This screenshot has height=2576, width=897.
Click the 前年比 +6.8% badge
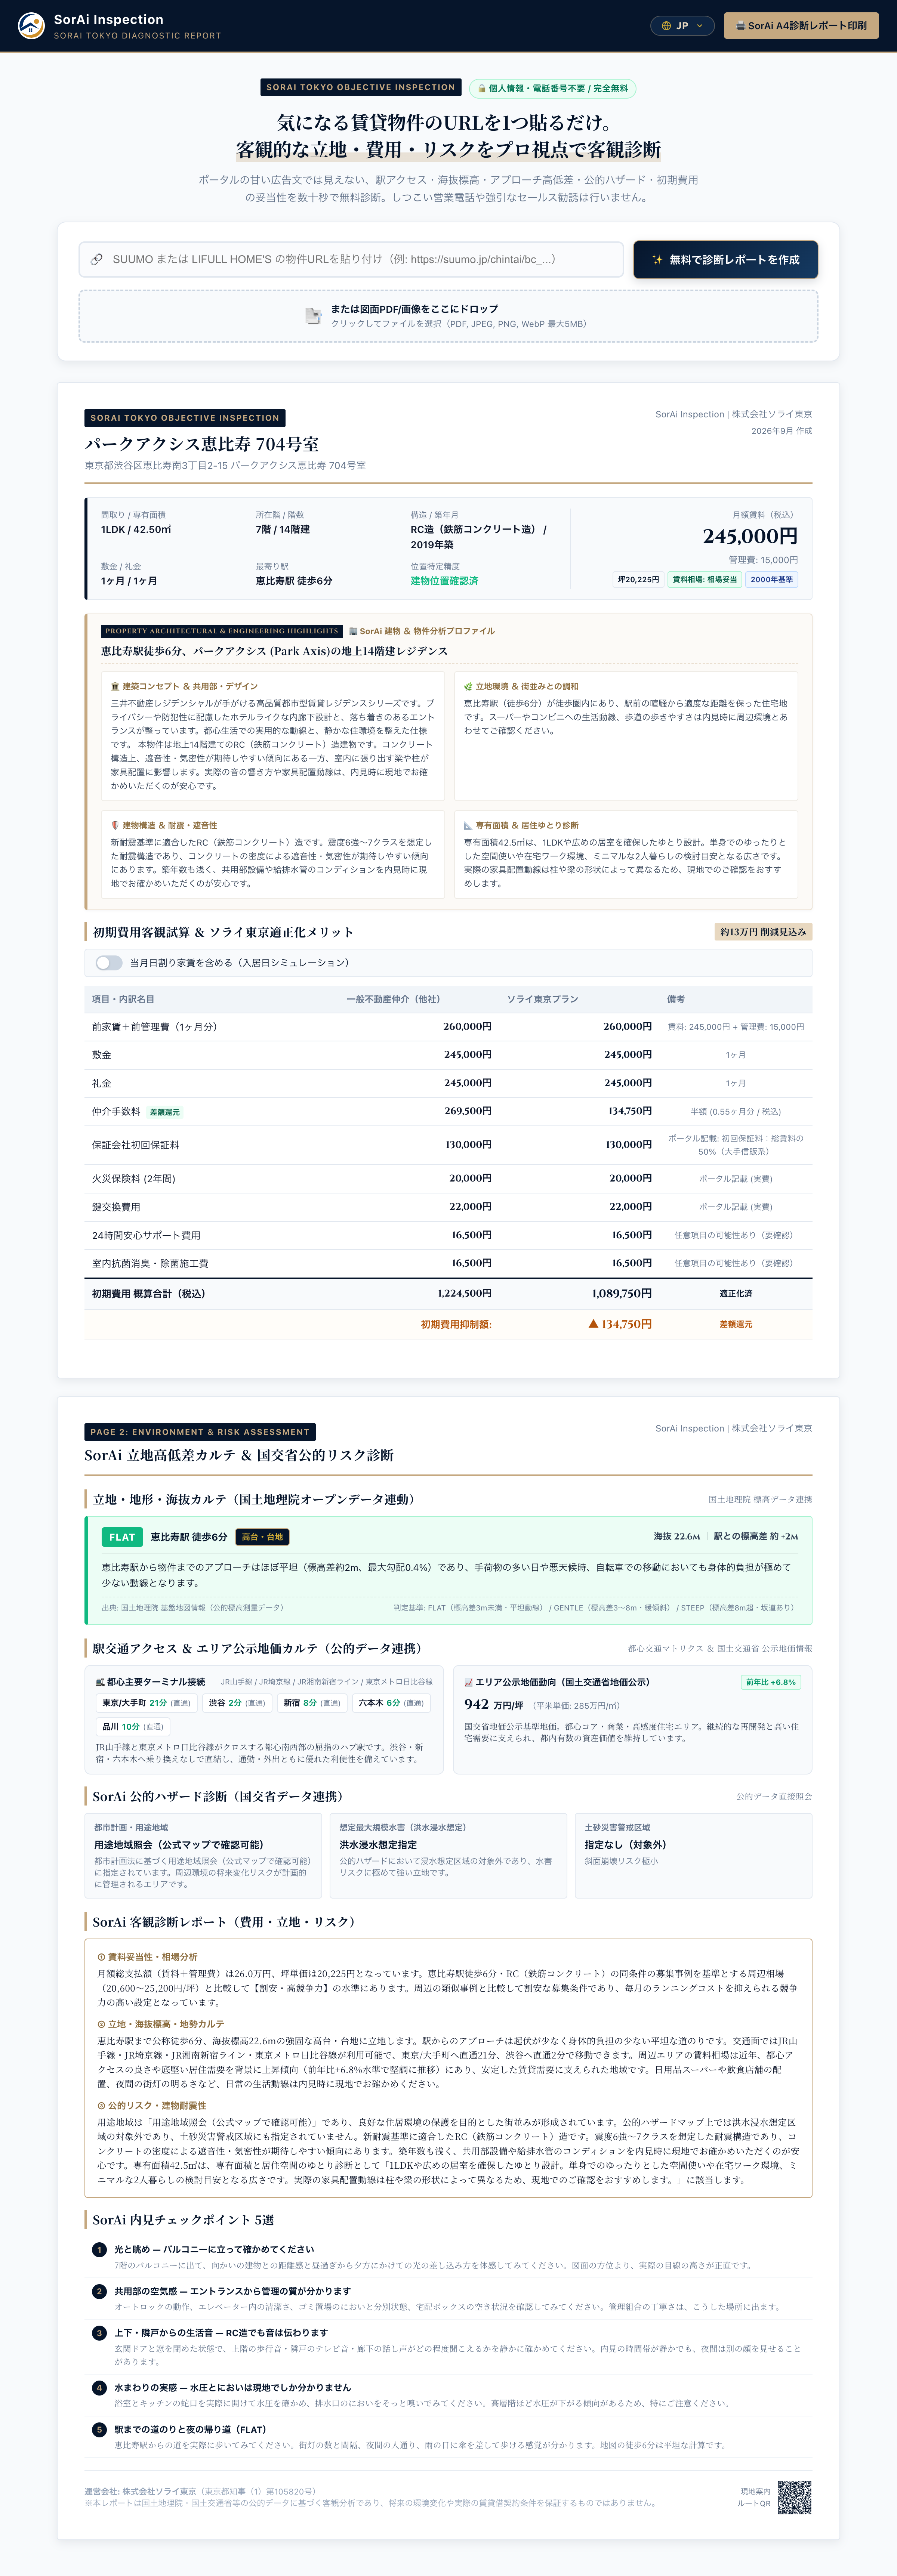coord(771,1682)
